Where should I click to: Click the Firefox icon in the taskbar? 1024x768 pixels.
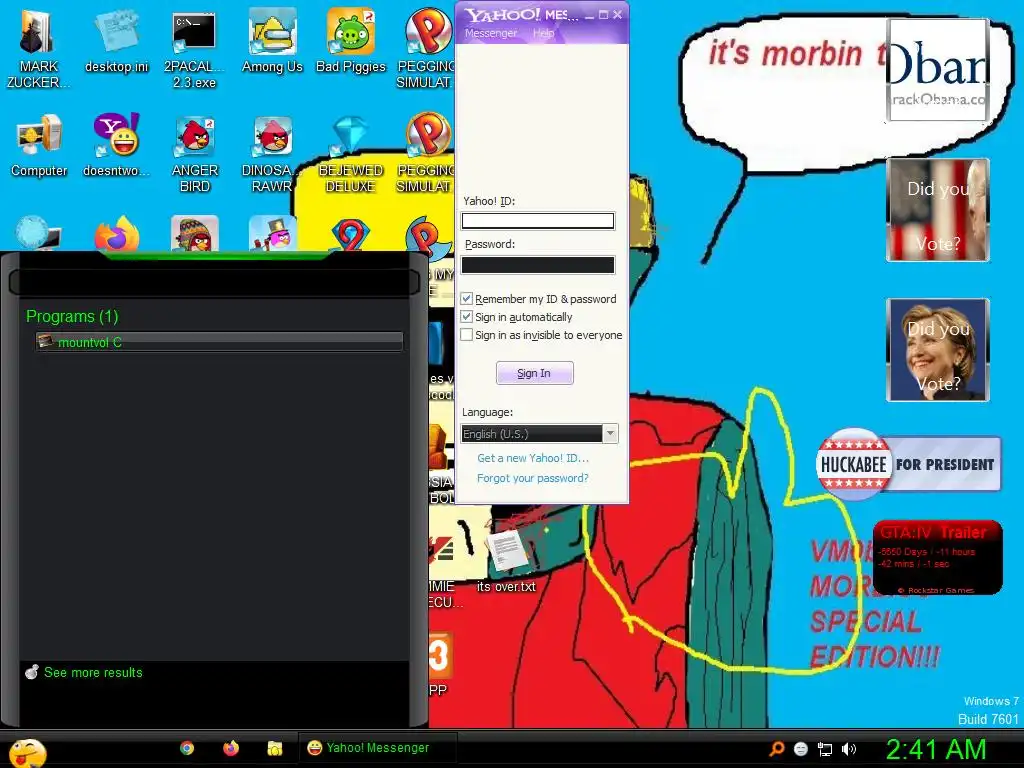pyautogui.click(x=231, y=748)
